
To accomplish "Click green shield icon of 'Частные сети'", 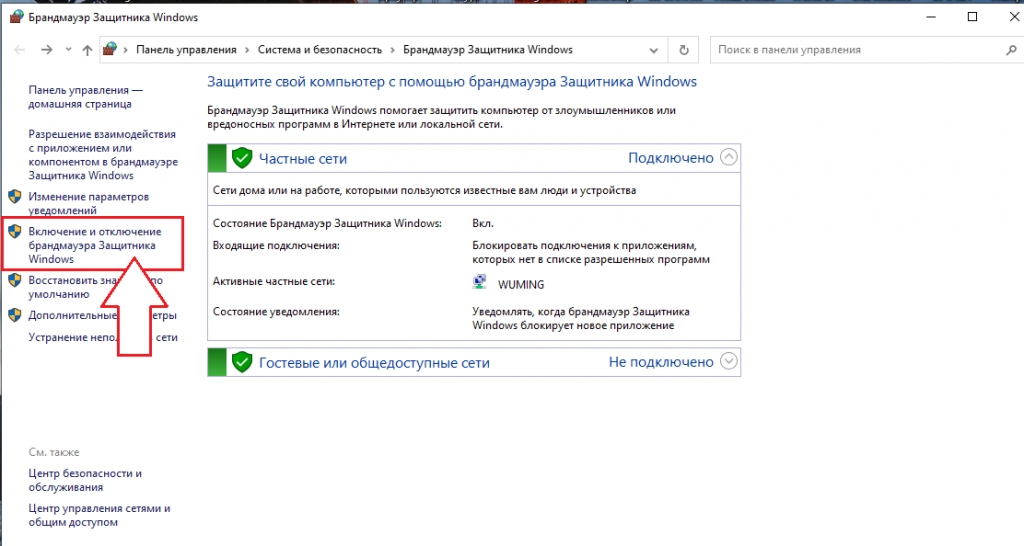I will click(242, 158).
